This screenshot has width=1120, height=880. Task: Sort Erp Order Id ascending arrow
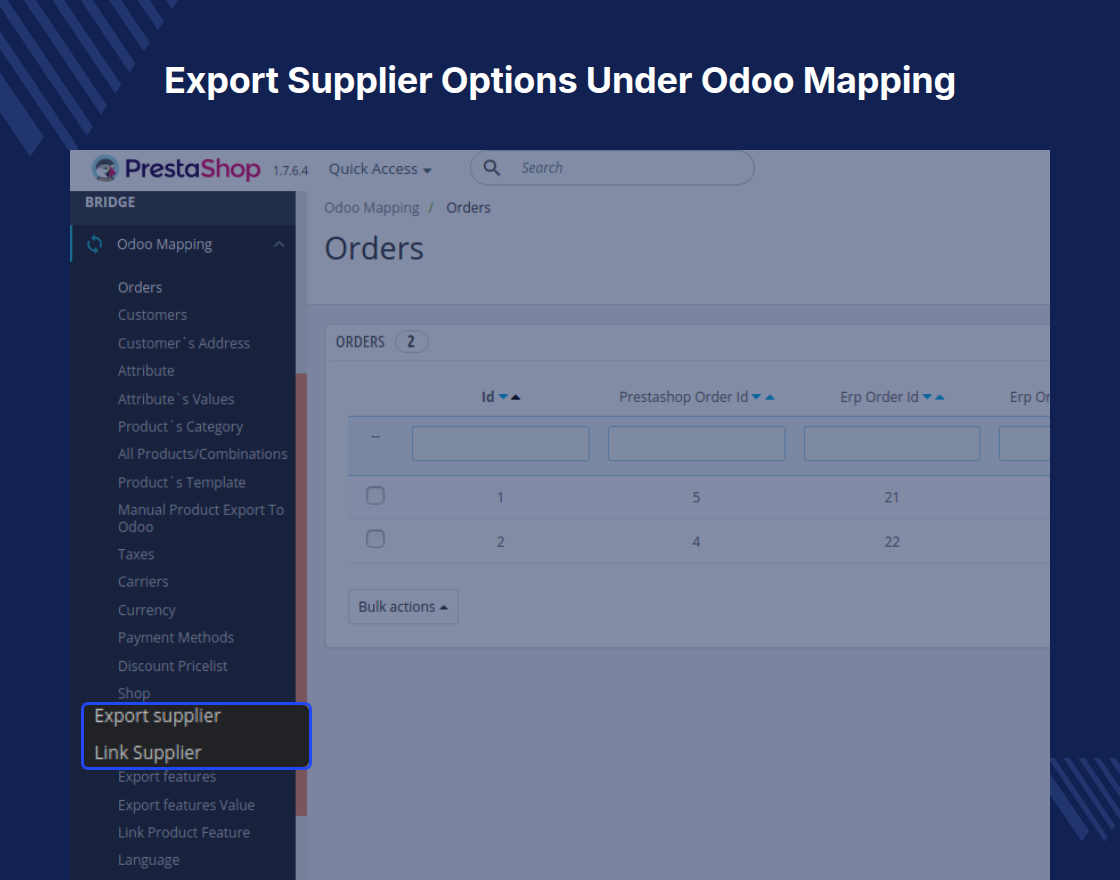coord(940,397)
